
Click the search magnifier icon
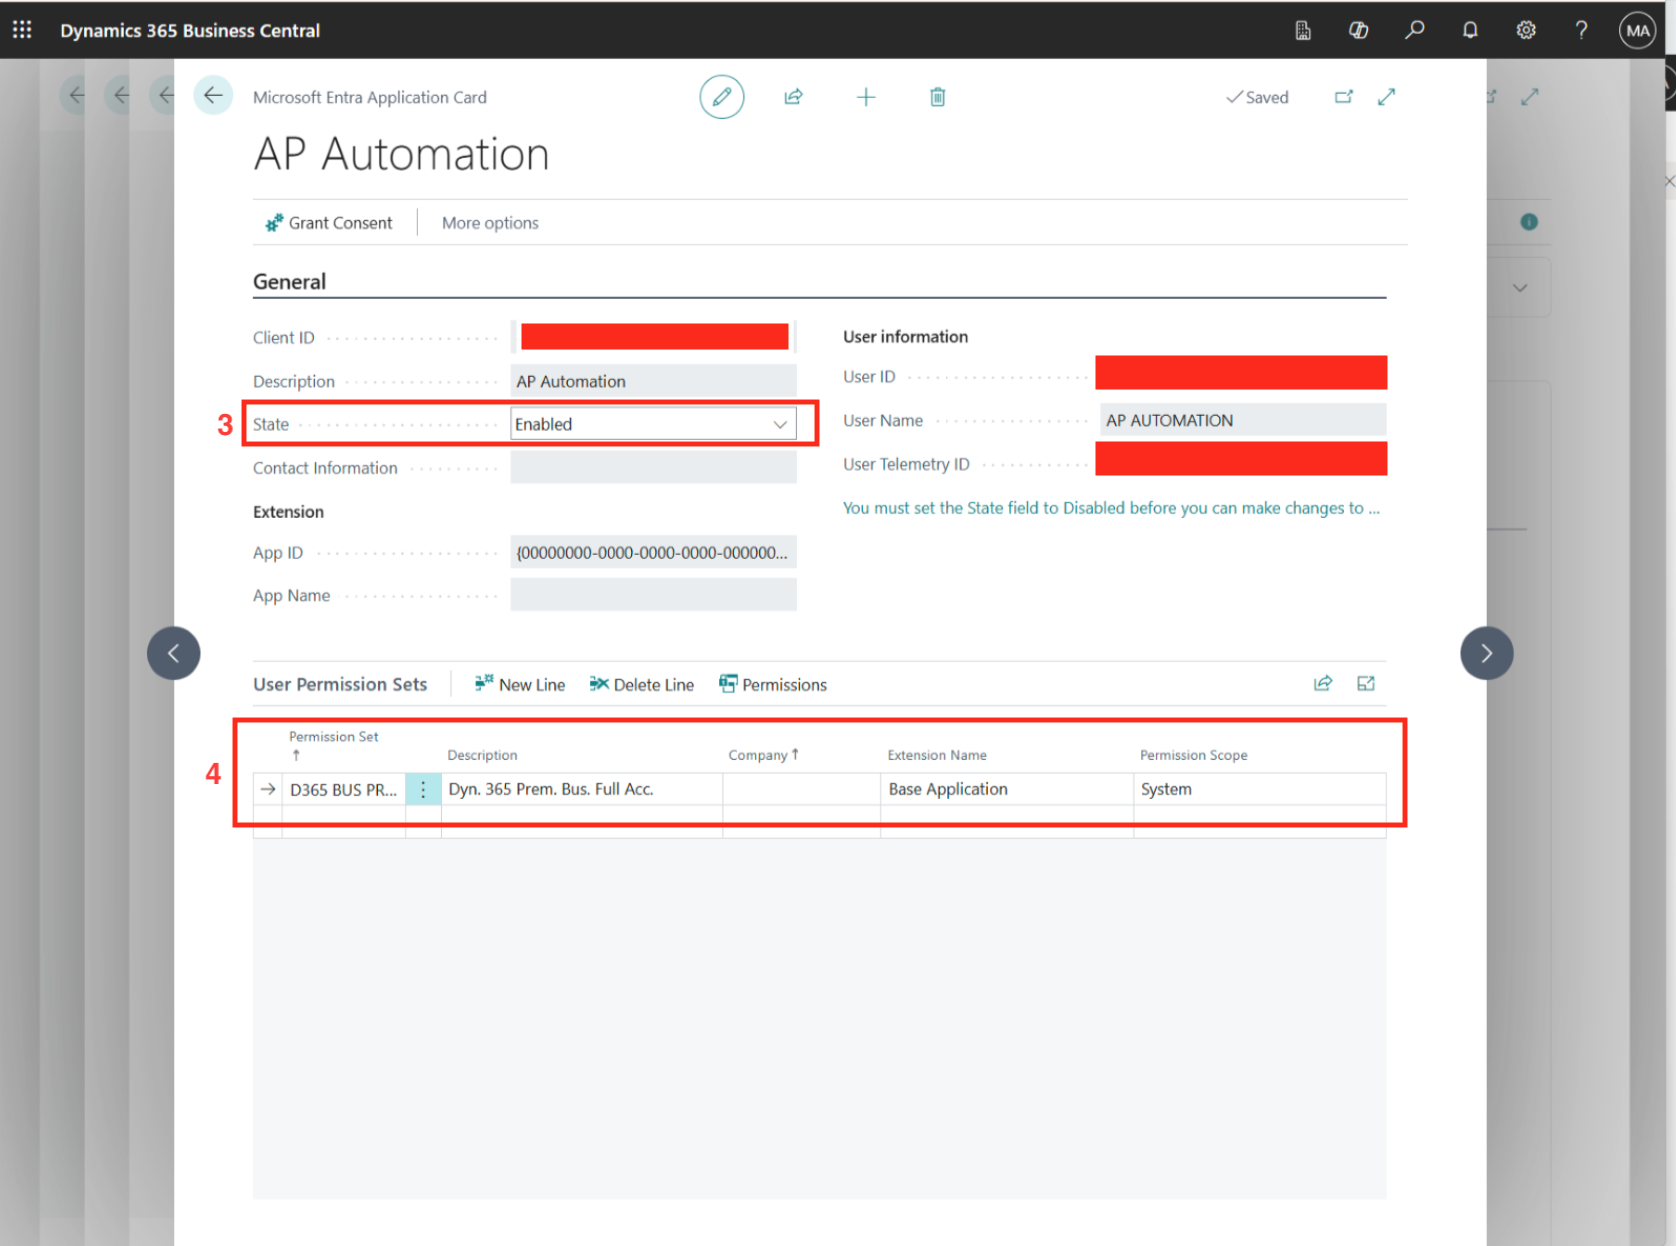(1414, 30)
